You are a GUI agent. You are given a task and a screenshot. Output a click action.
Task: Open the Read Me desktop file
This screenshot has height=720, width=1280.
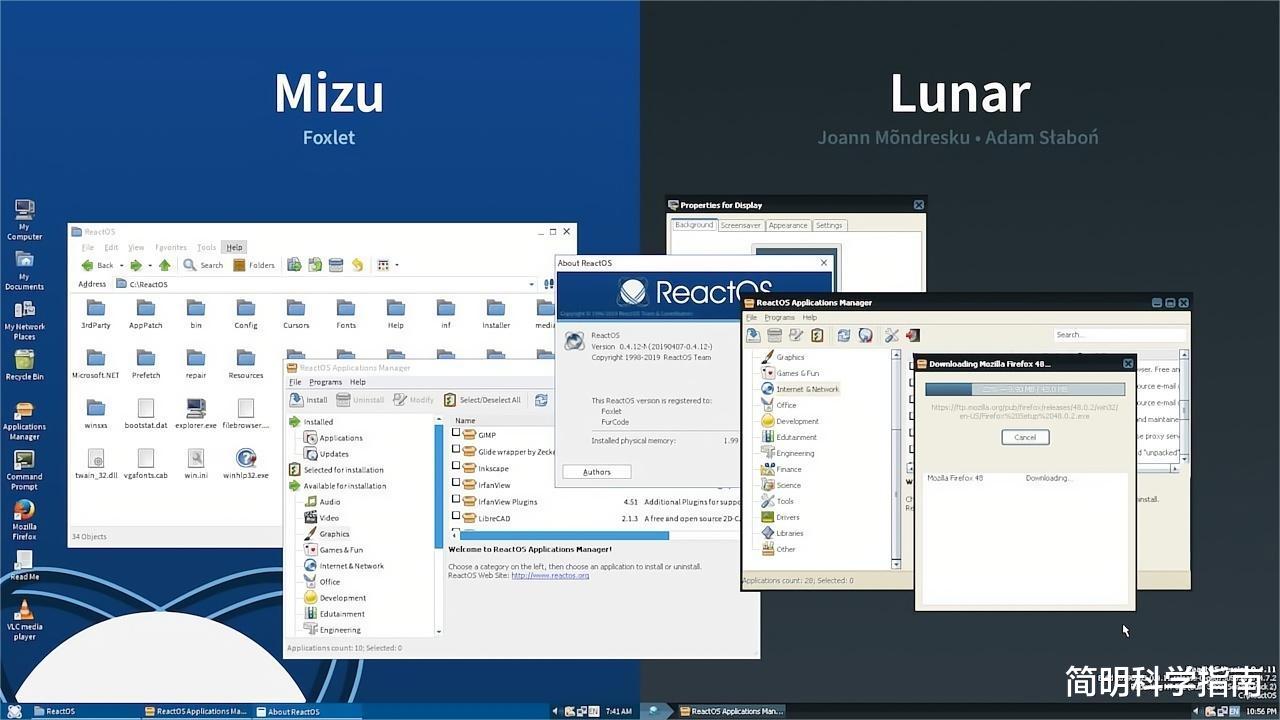pyautogui.click(x=24, y=565)
